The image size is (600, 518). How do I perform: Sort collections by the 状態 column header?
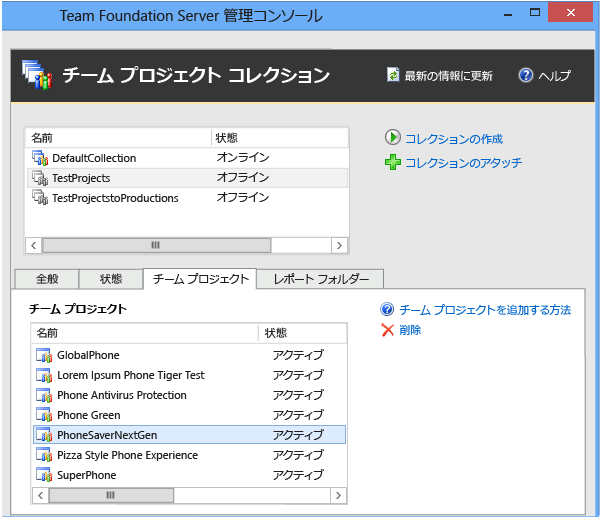point(280,138)
